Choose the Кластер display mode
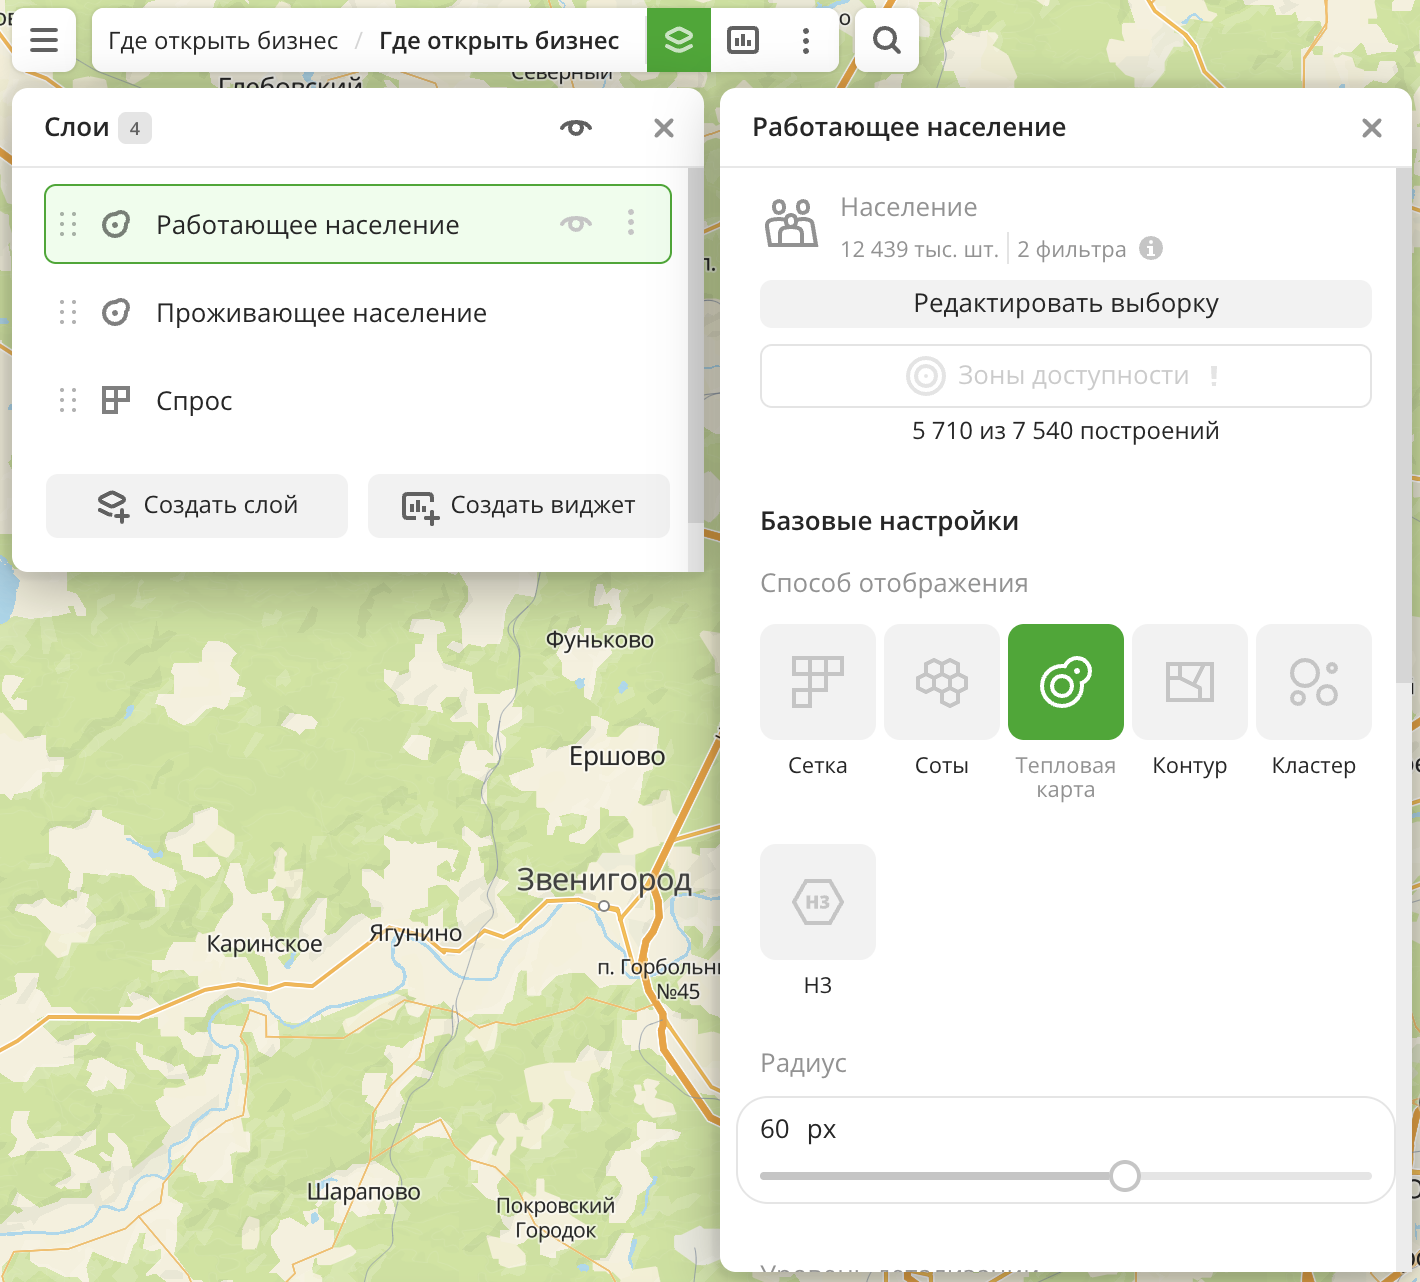Screen dimensions: 1420x1282 click(x=1313, y=682)
